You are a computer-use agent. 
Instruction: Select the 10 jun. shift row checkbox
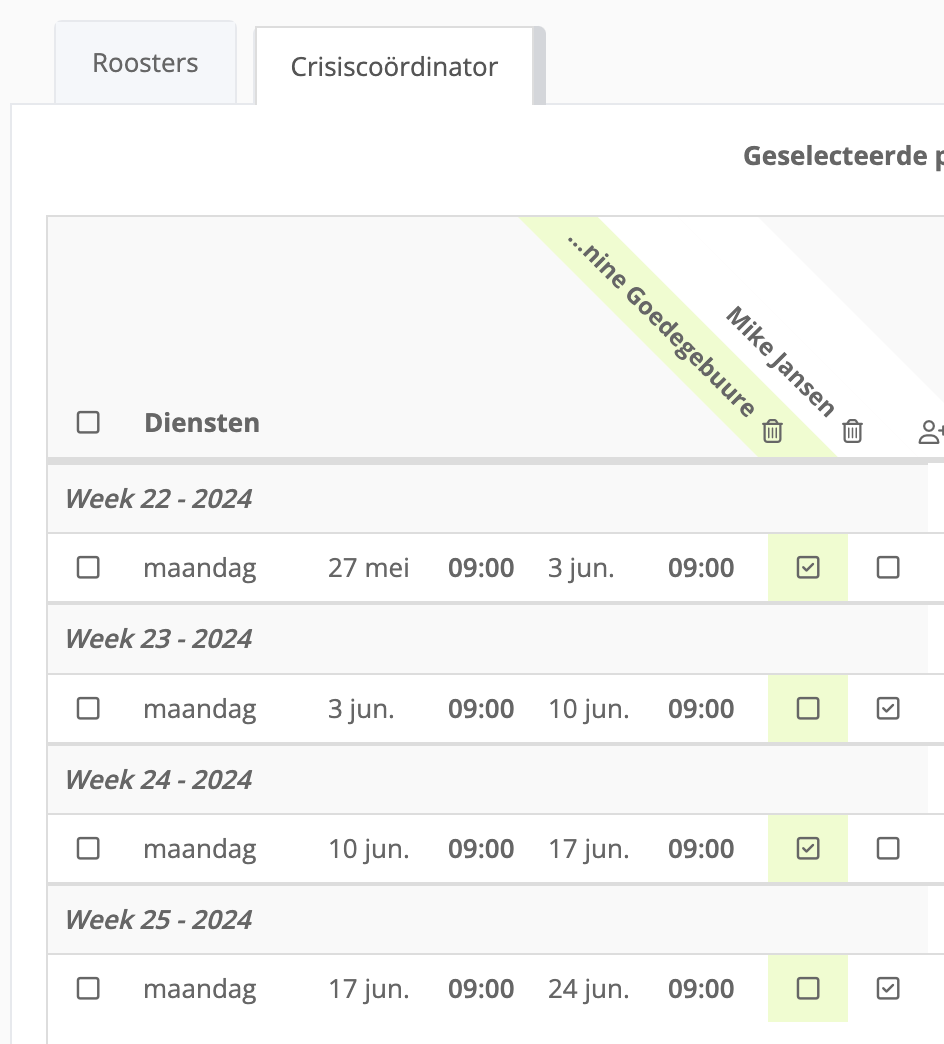(x=88, y=848)
